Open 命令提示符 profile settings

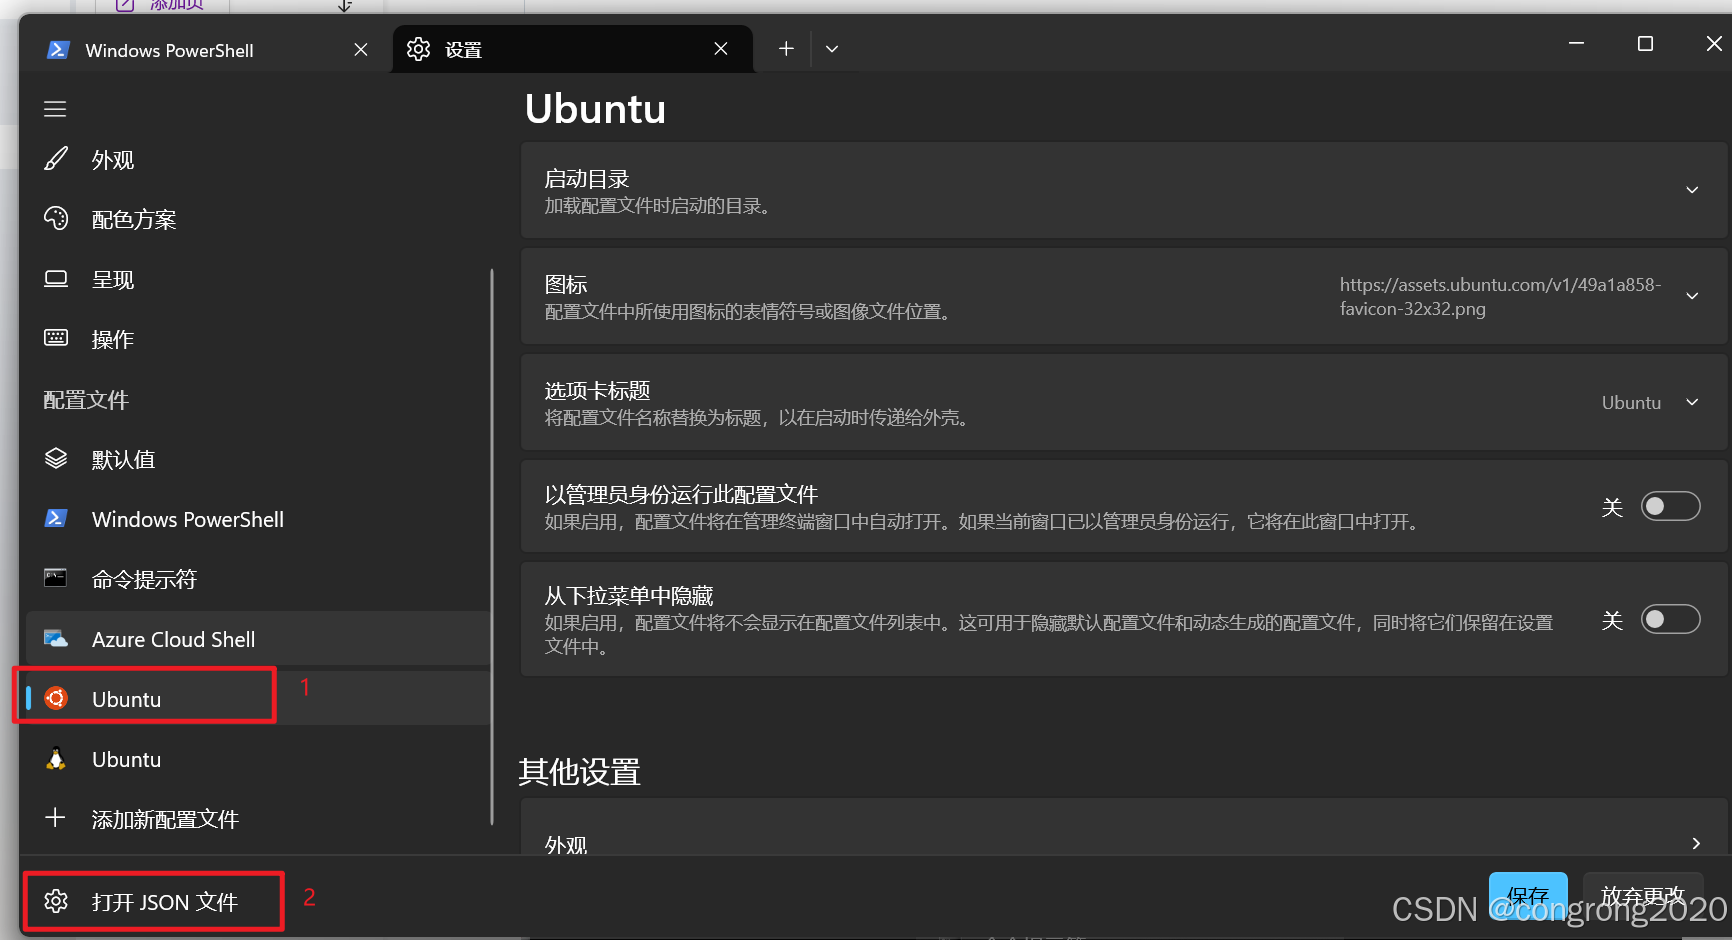pos(258,579)
